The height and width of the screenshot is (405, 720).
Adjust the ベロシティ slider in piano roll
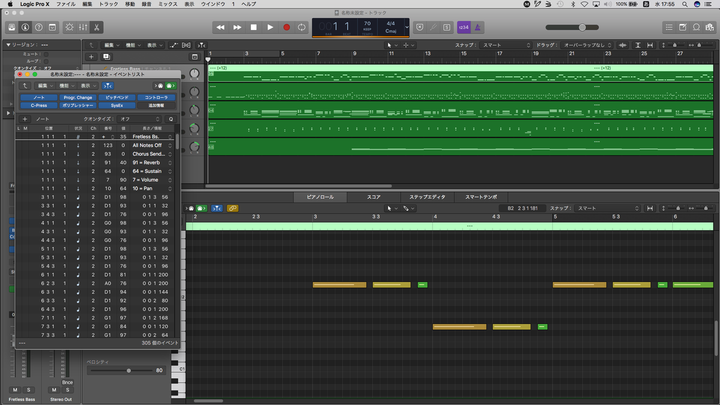click(x=121, y=371)
